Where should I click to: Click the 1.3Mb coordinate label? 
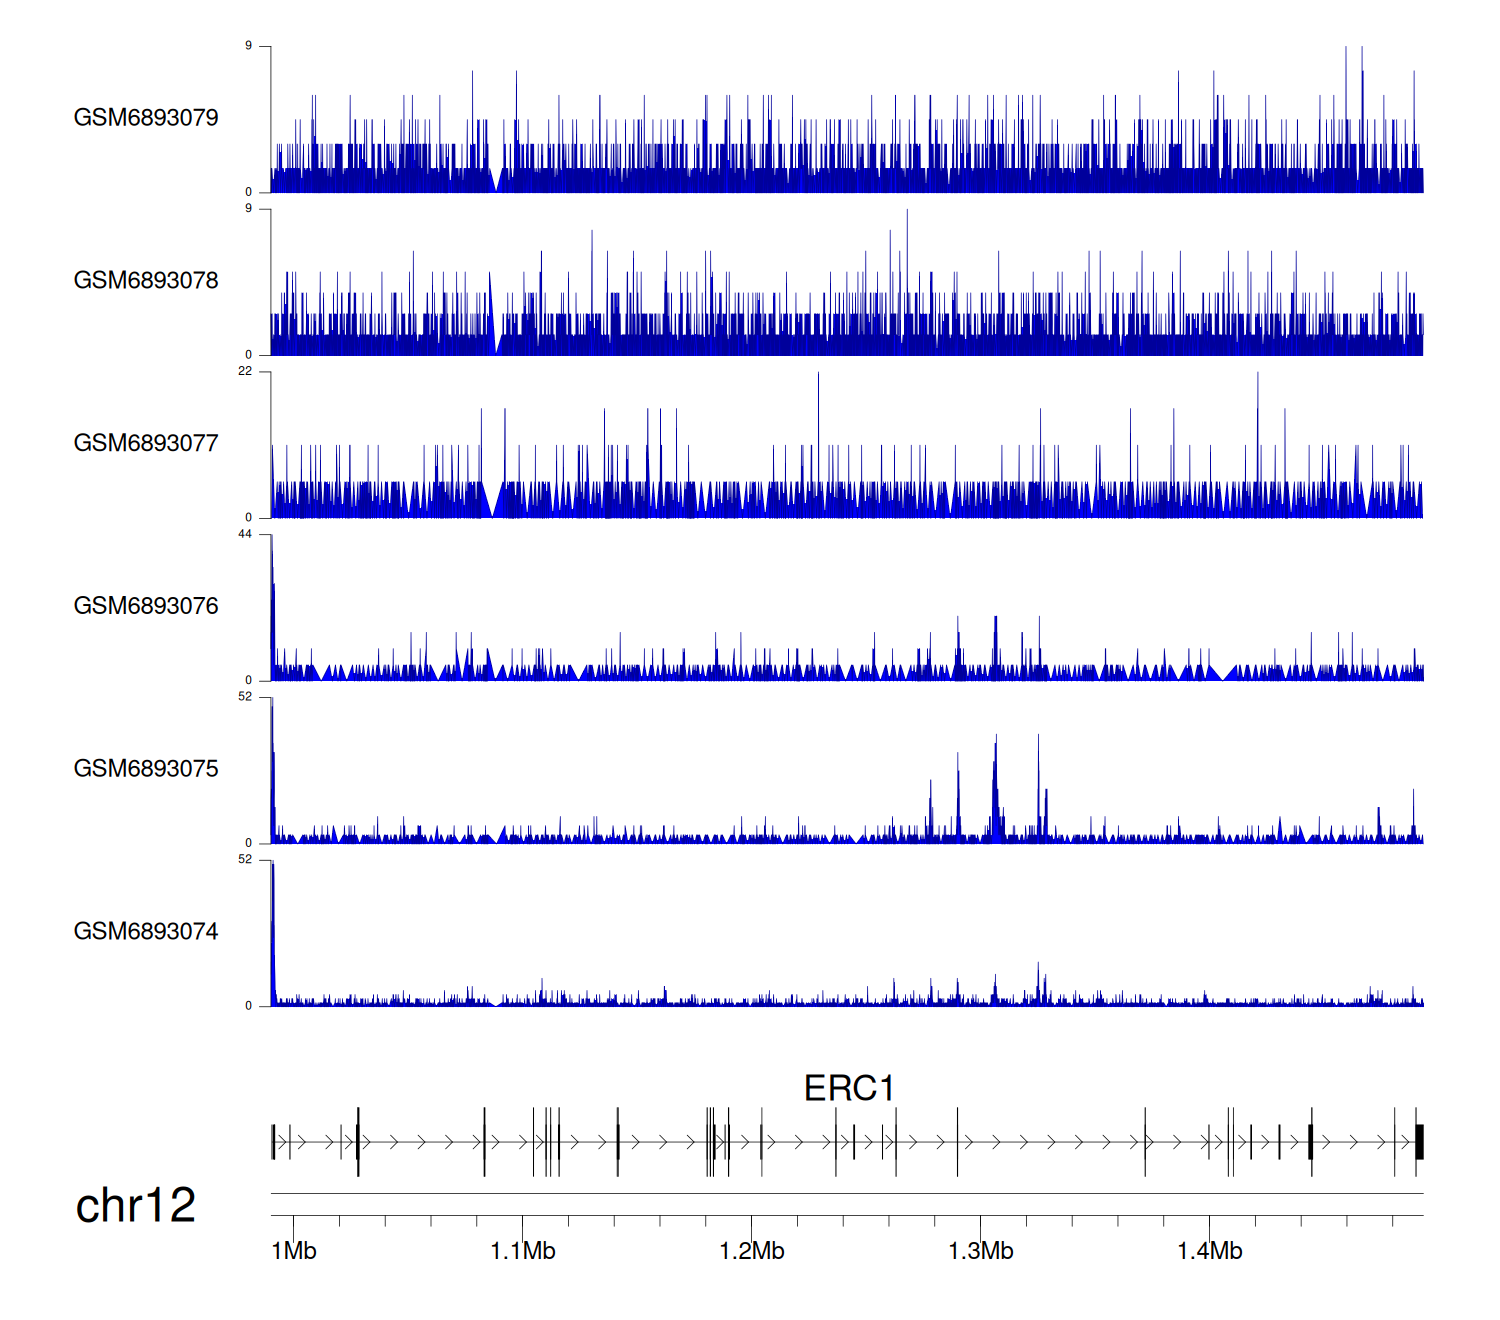tap(981, 1251)
